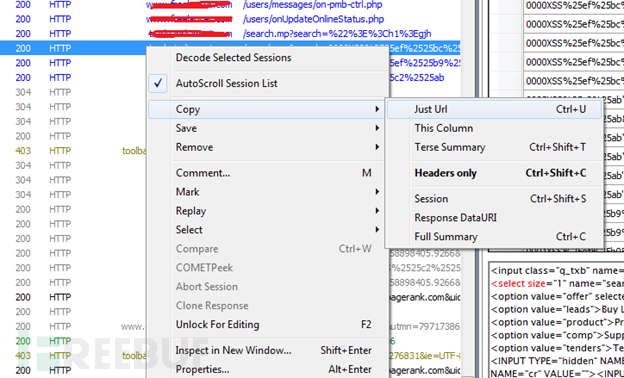624x378 pixels.
Task: Select Terse Summary option
Action: (x=494, y=147)
